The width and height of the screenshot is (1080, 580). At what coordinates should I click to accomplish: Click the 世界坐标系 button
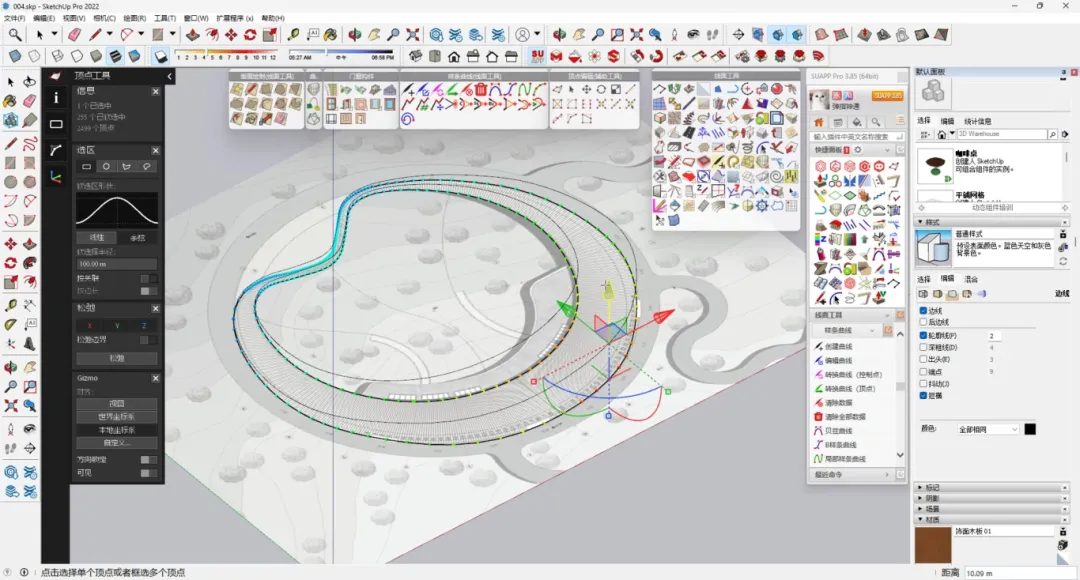116,417
